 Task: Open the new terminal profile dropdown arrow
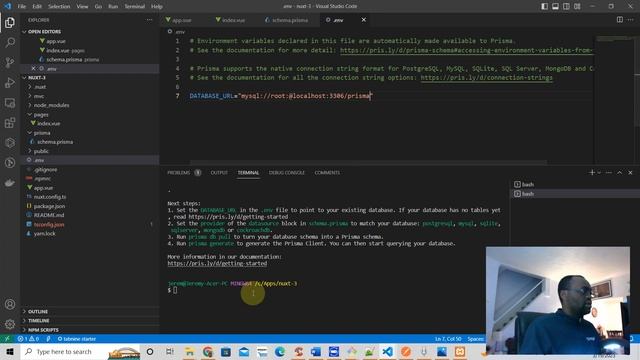[x=599, y=173]
